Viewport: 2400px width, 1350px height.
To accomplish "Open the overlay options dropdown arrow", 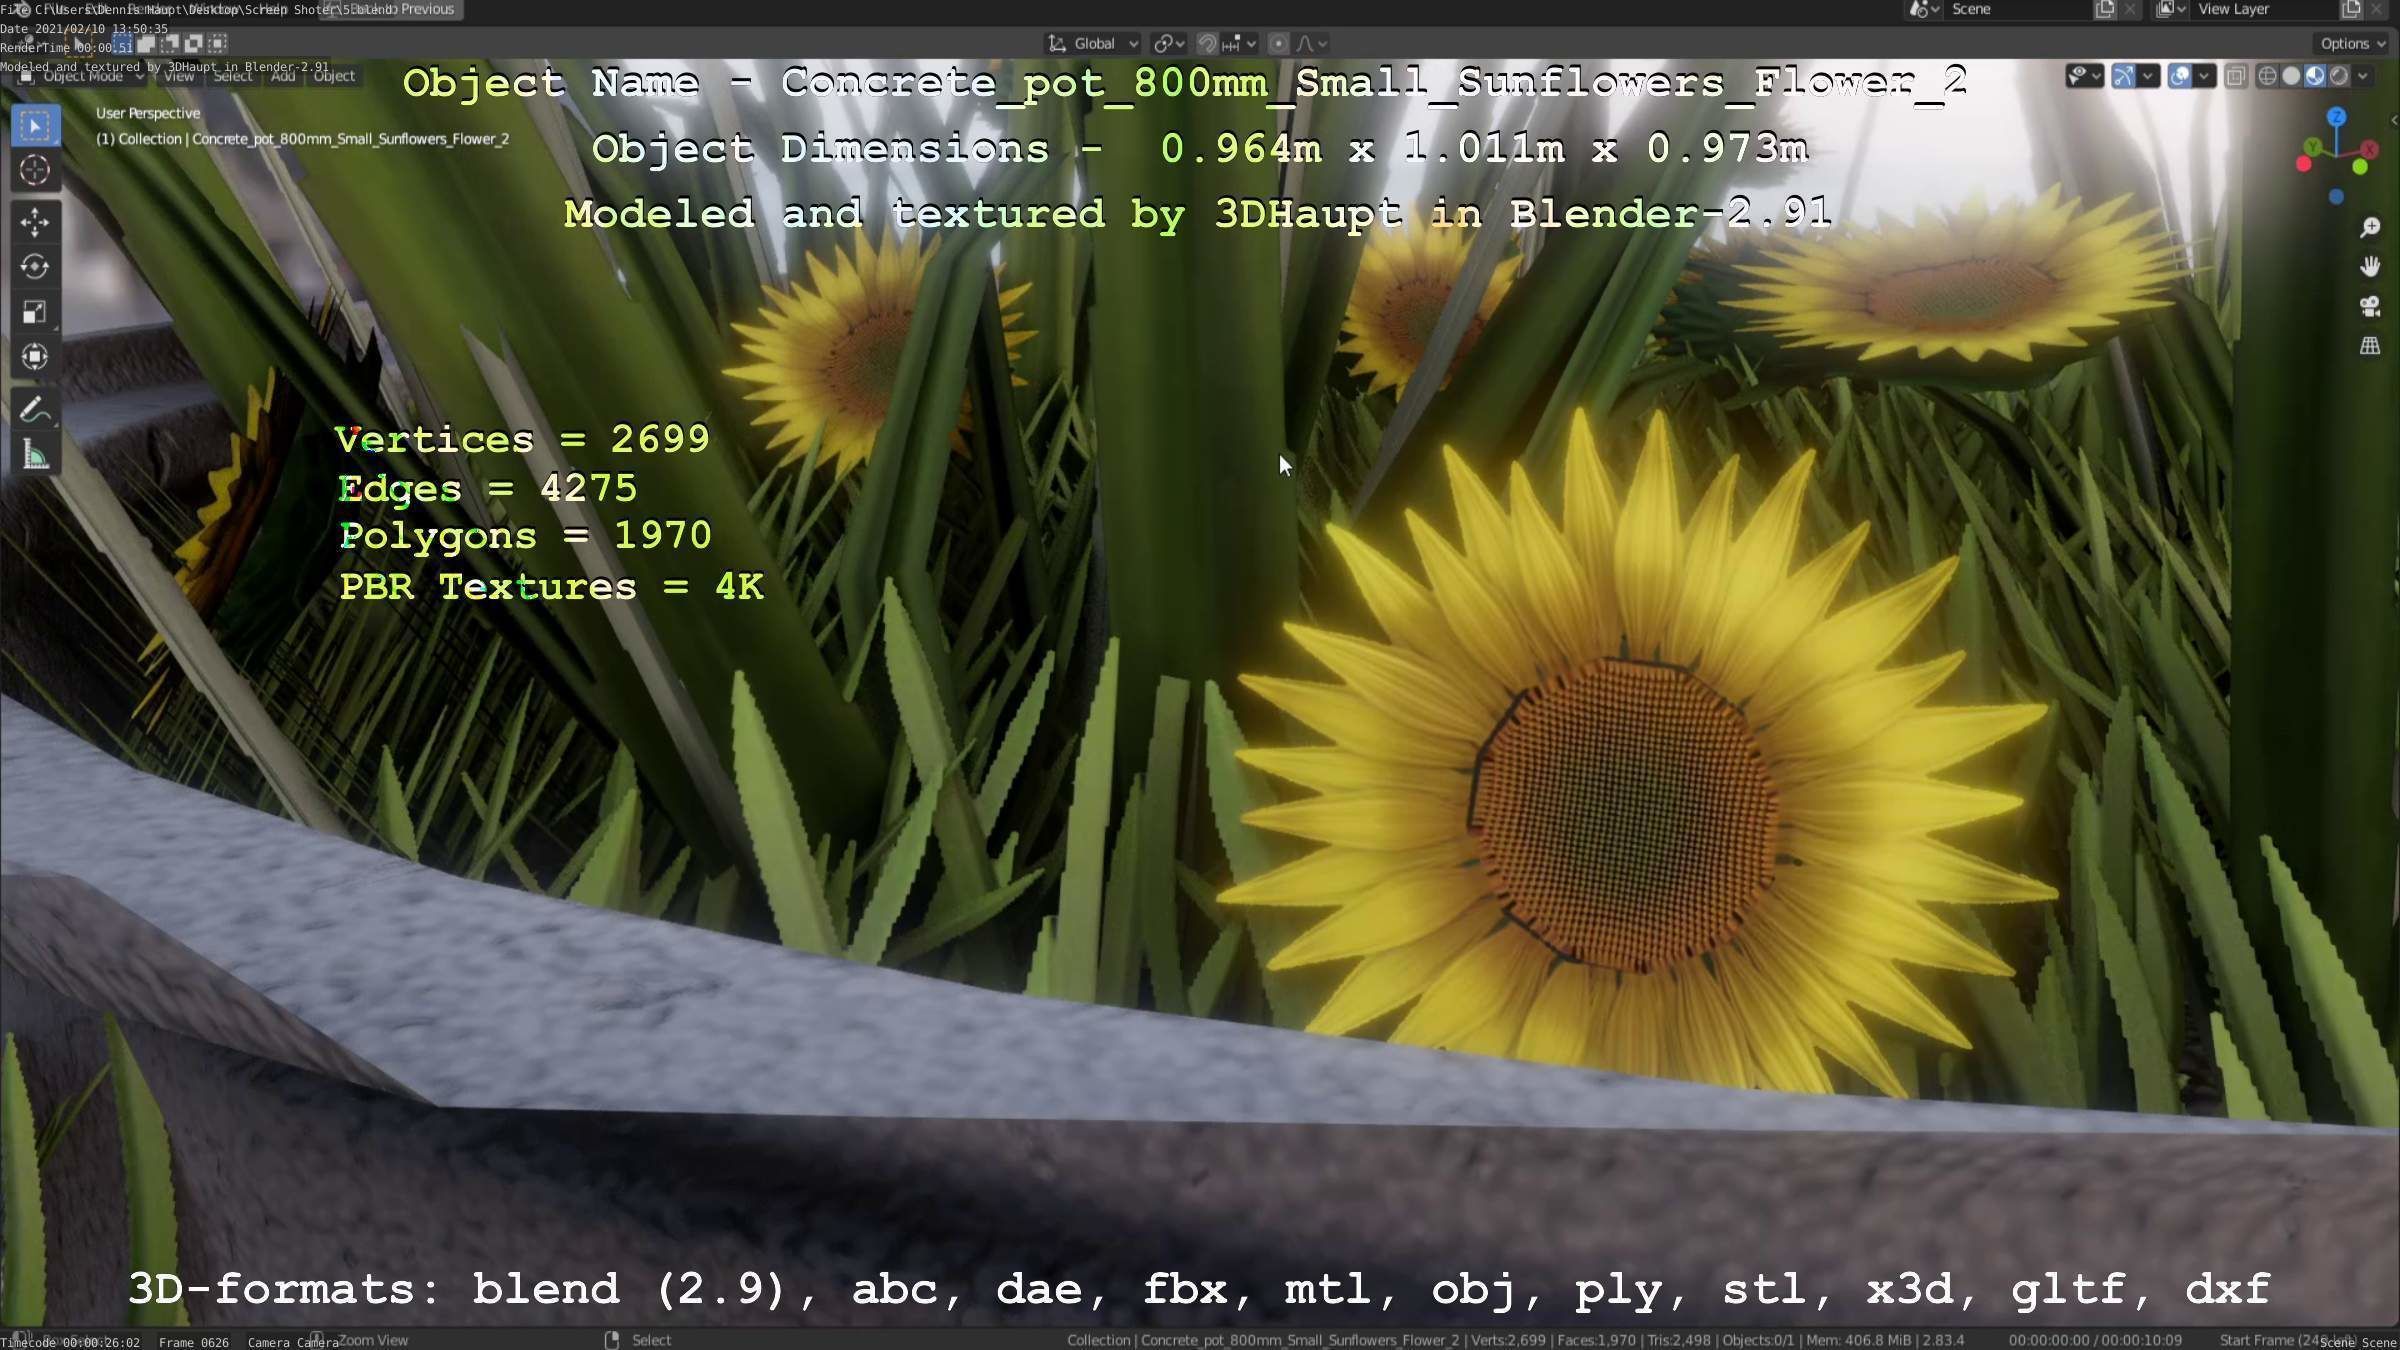I will click(2203, 76).
